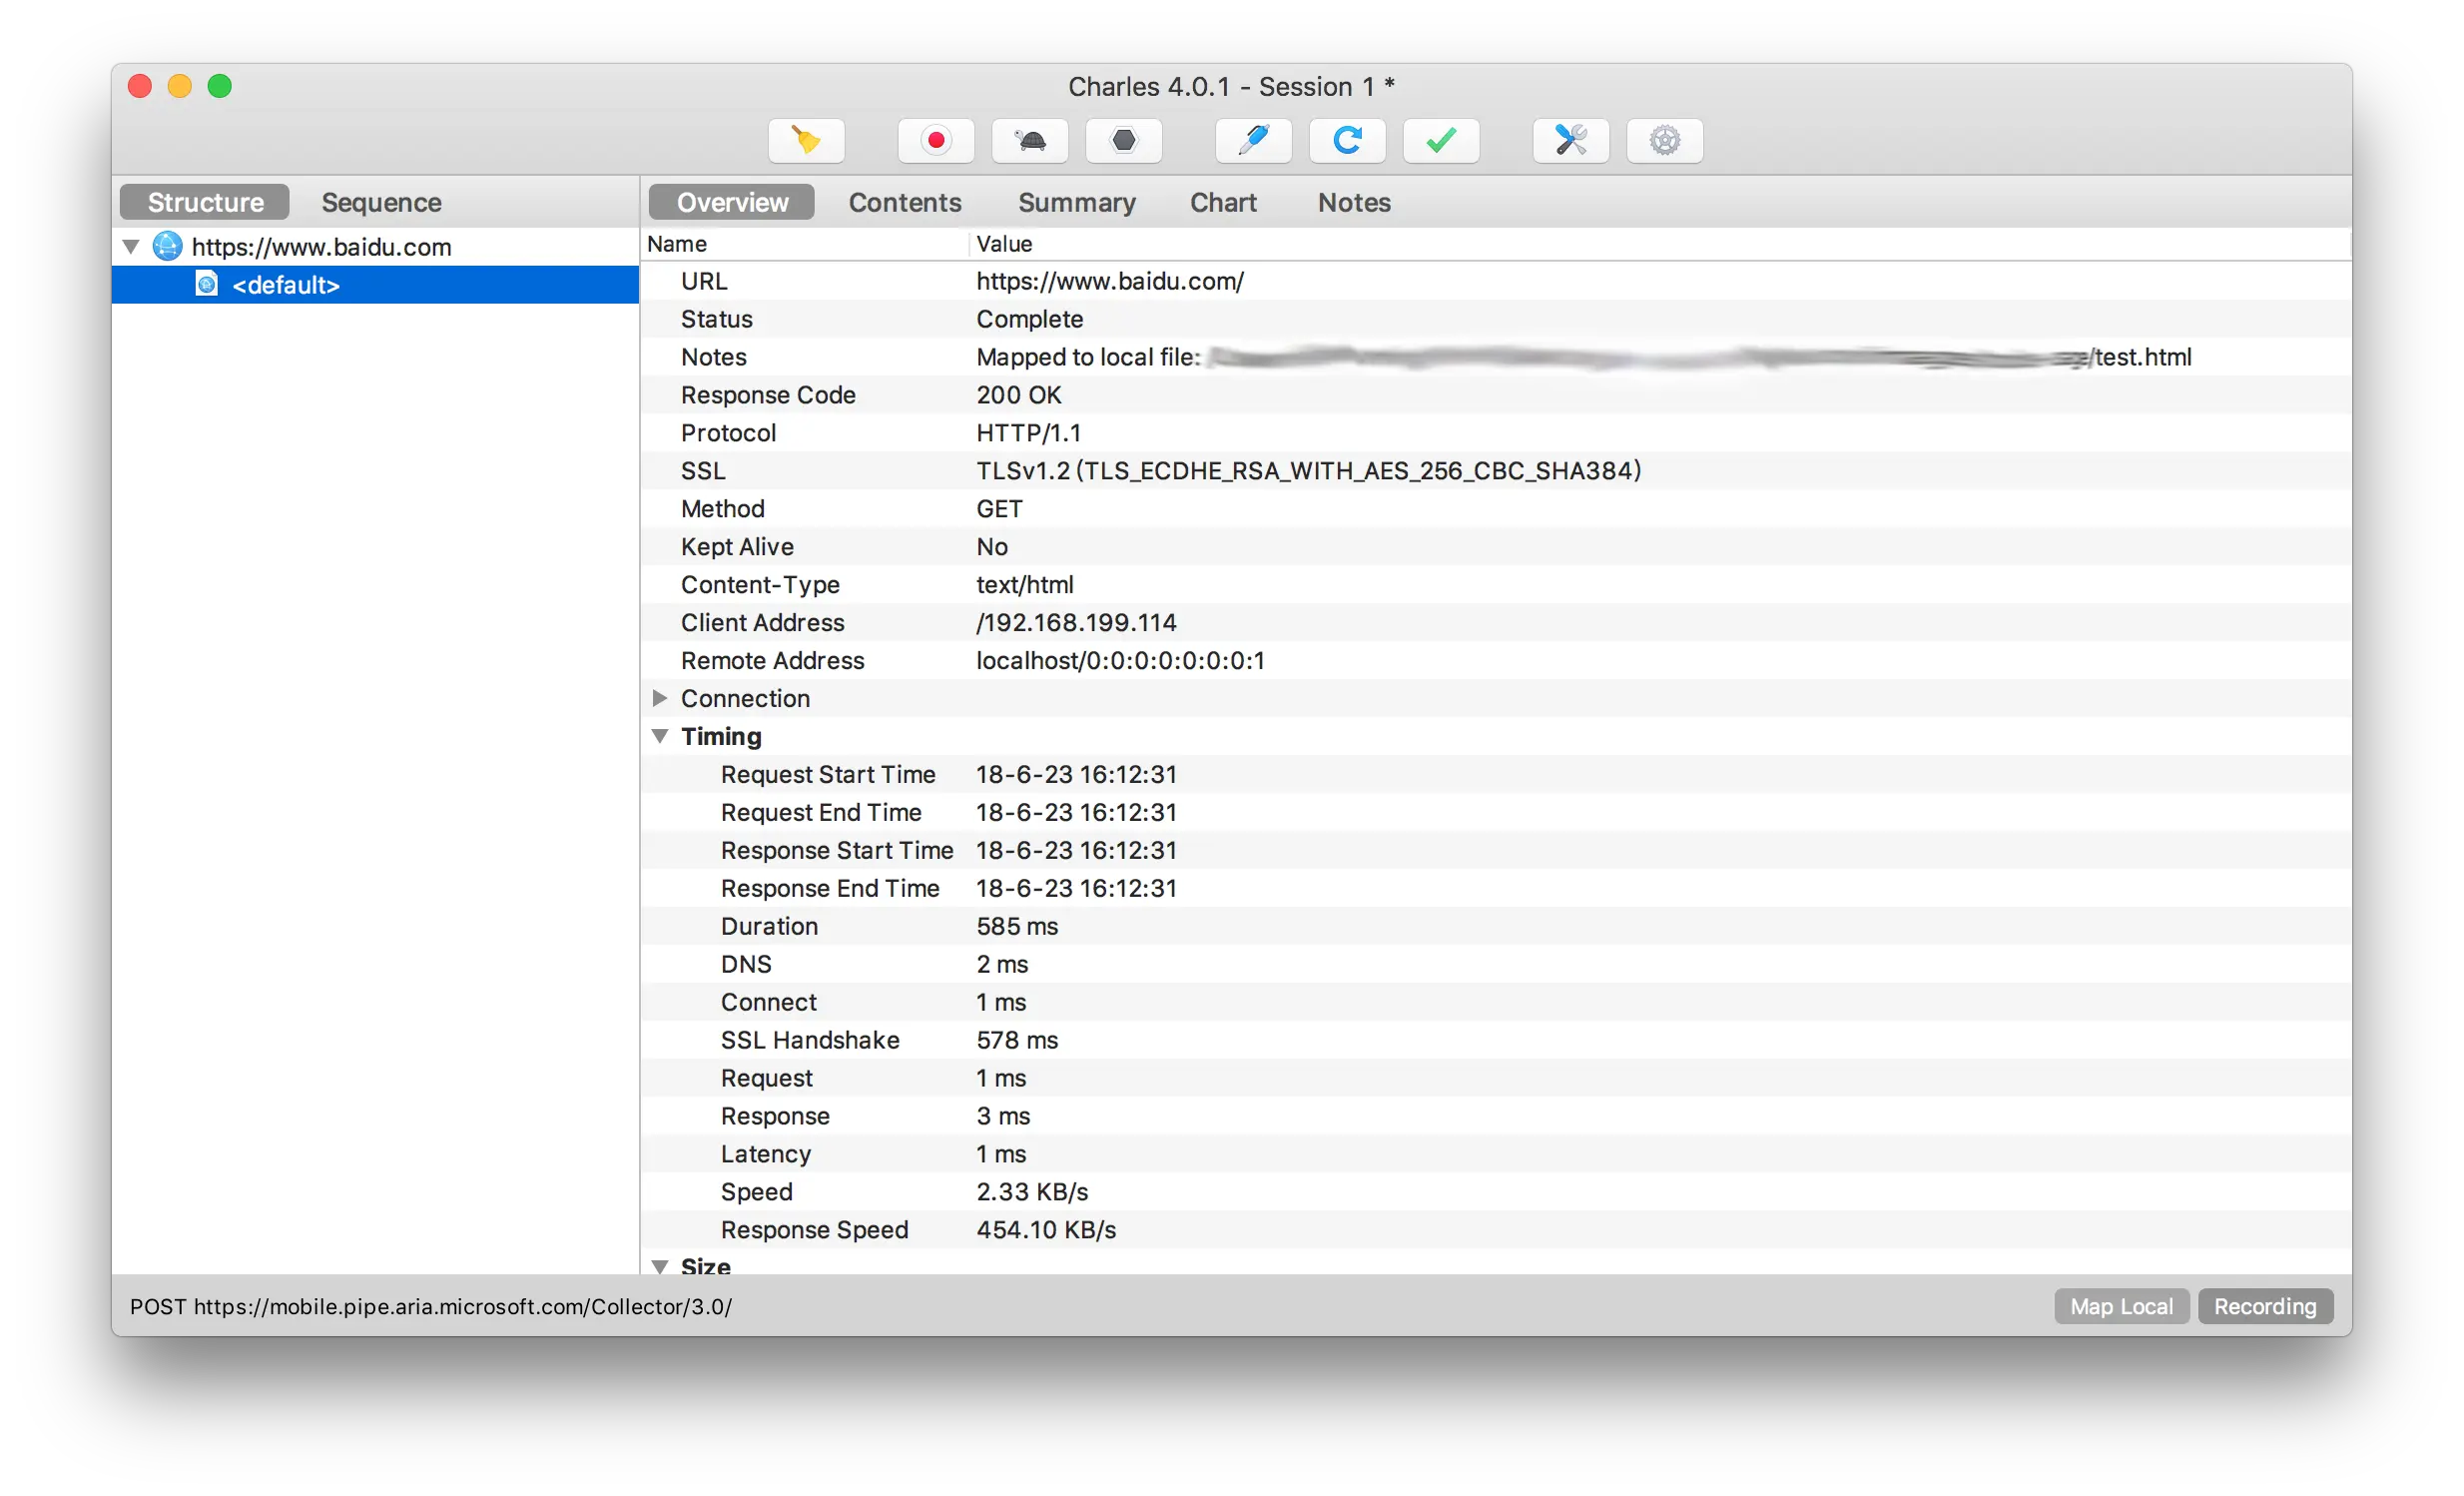This screenshot has width=2464, height=1496.
Task: Switch to the Sequence view tab
Action: tap(381, 203)
